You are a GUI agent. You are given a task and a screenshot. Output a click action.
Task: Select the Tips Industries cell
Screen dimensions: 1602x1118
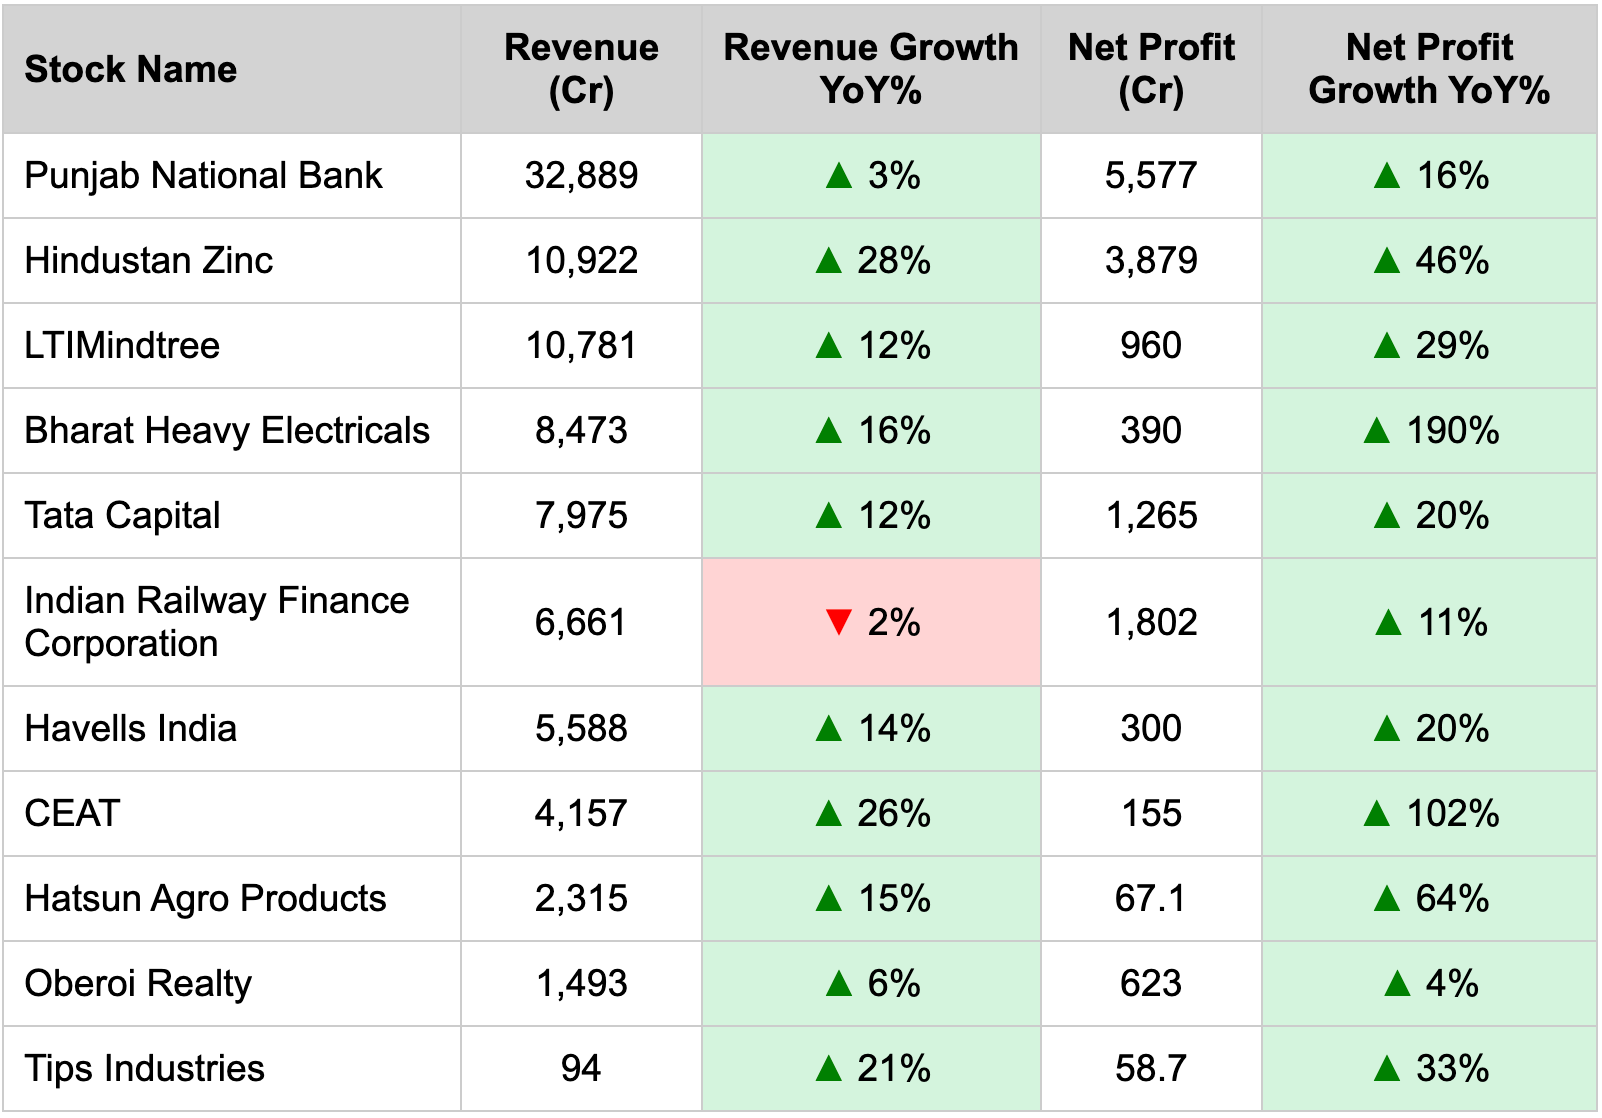tap(232, 1069)
